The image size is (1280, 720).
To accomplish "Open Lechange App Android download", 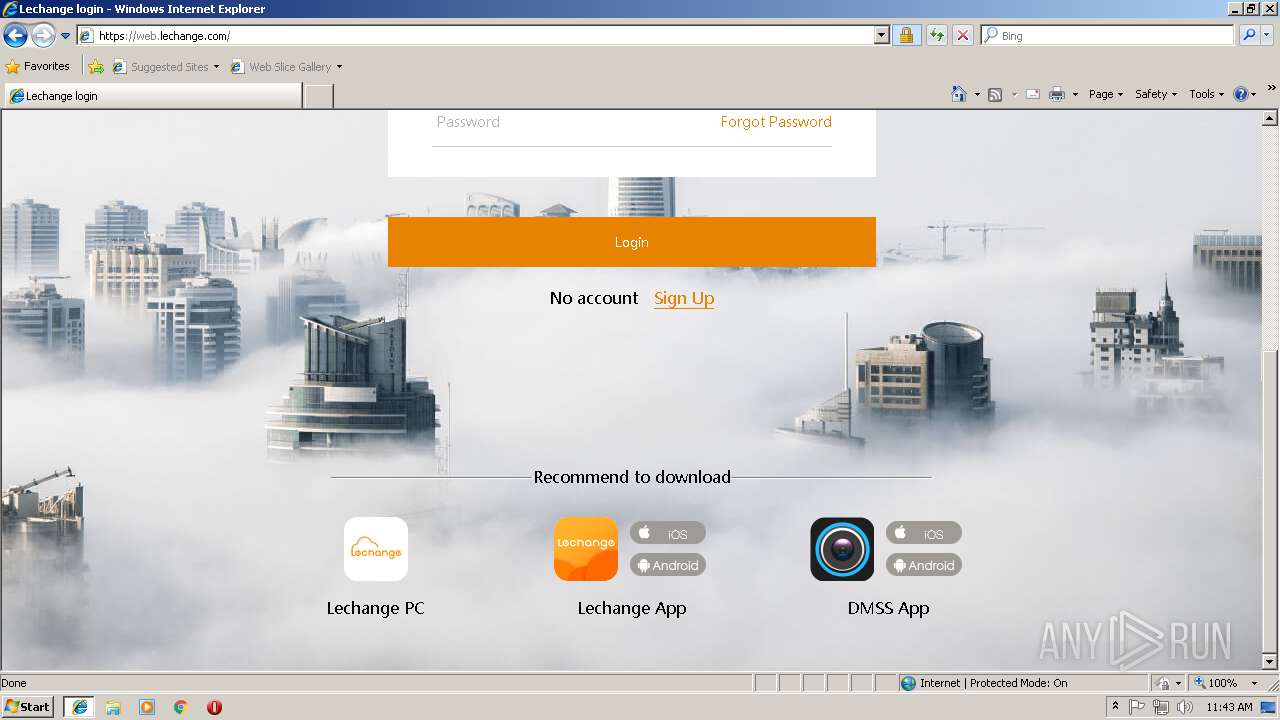I will [668, 565].
